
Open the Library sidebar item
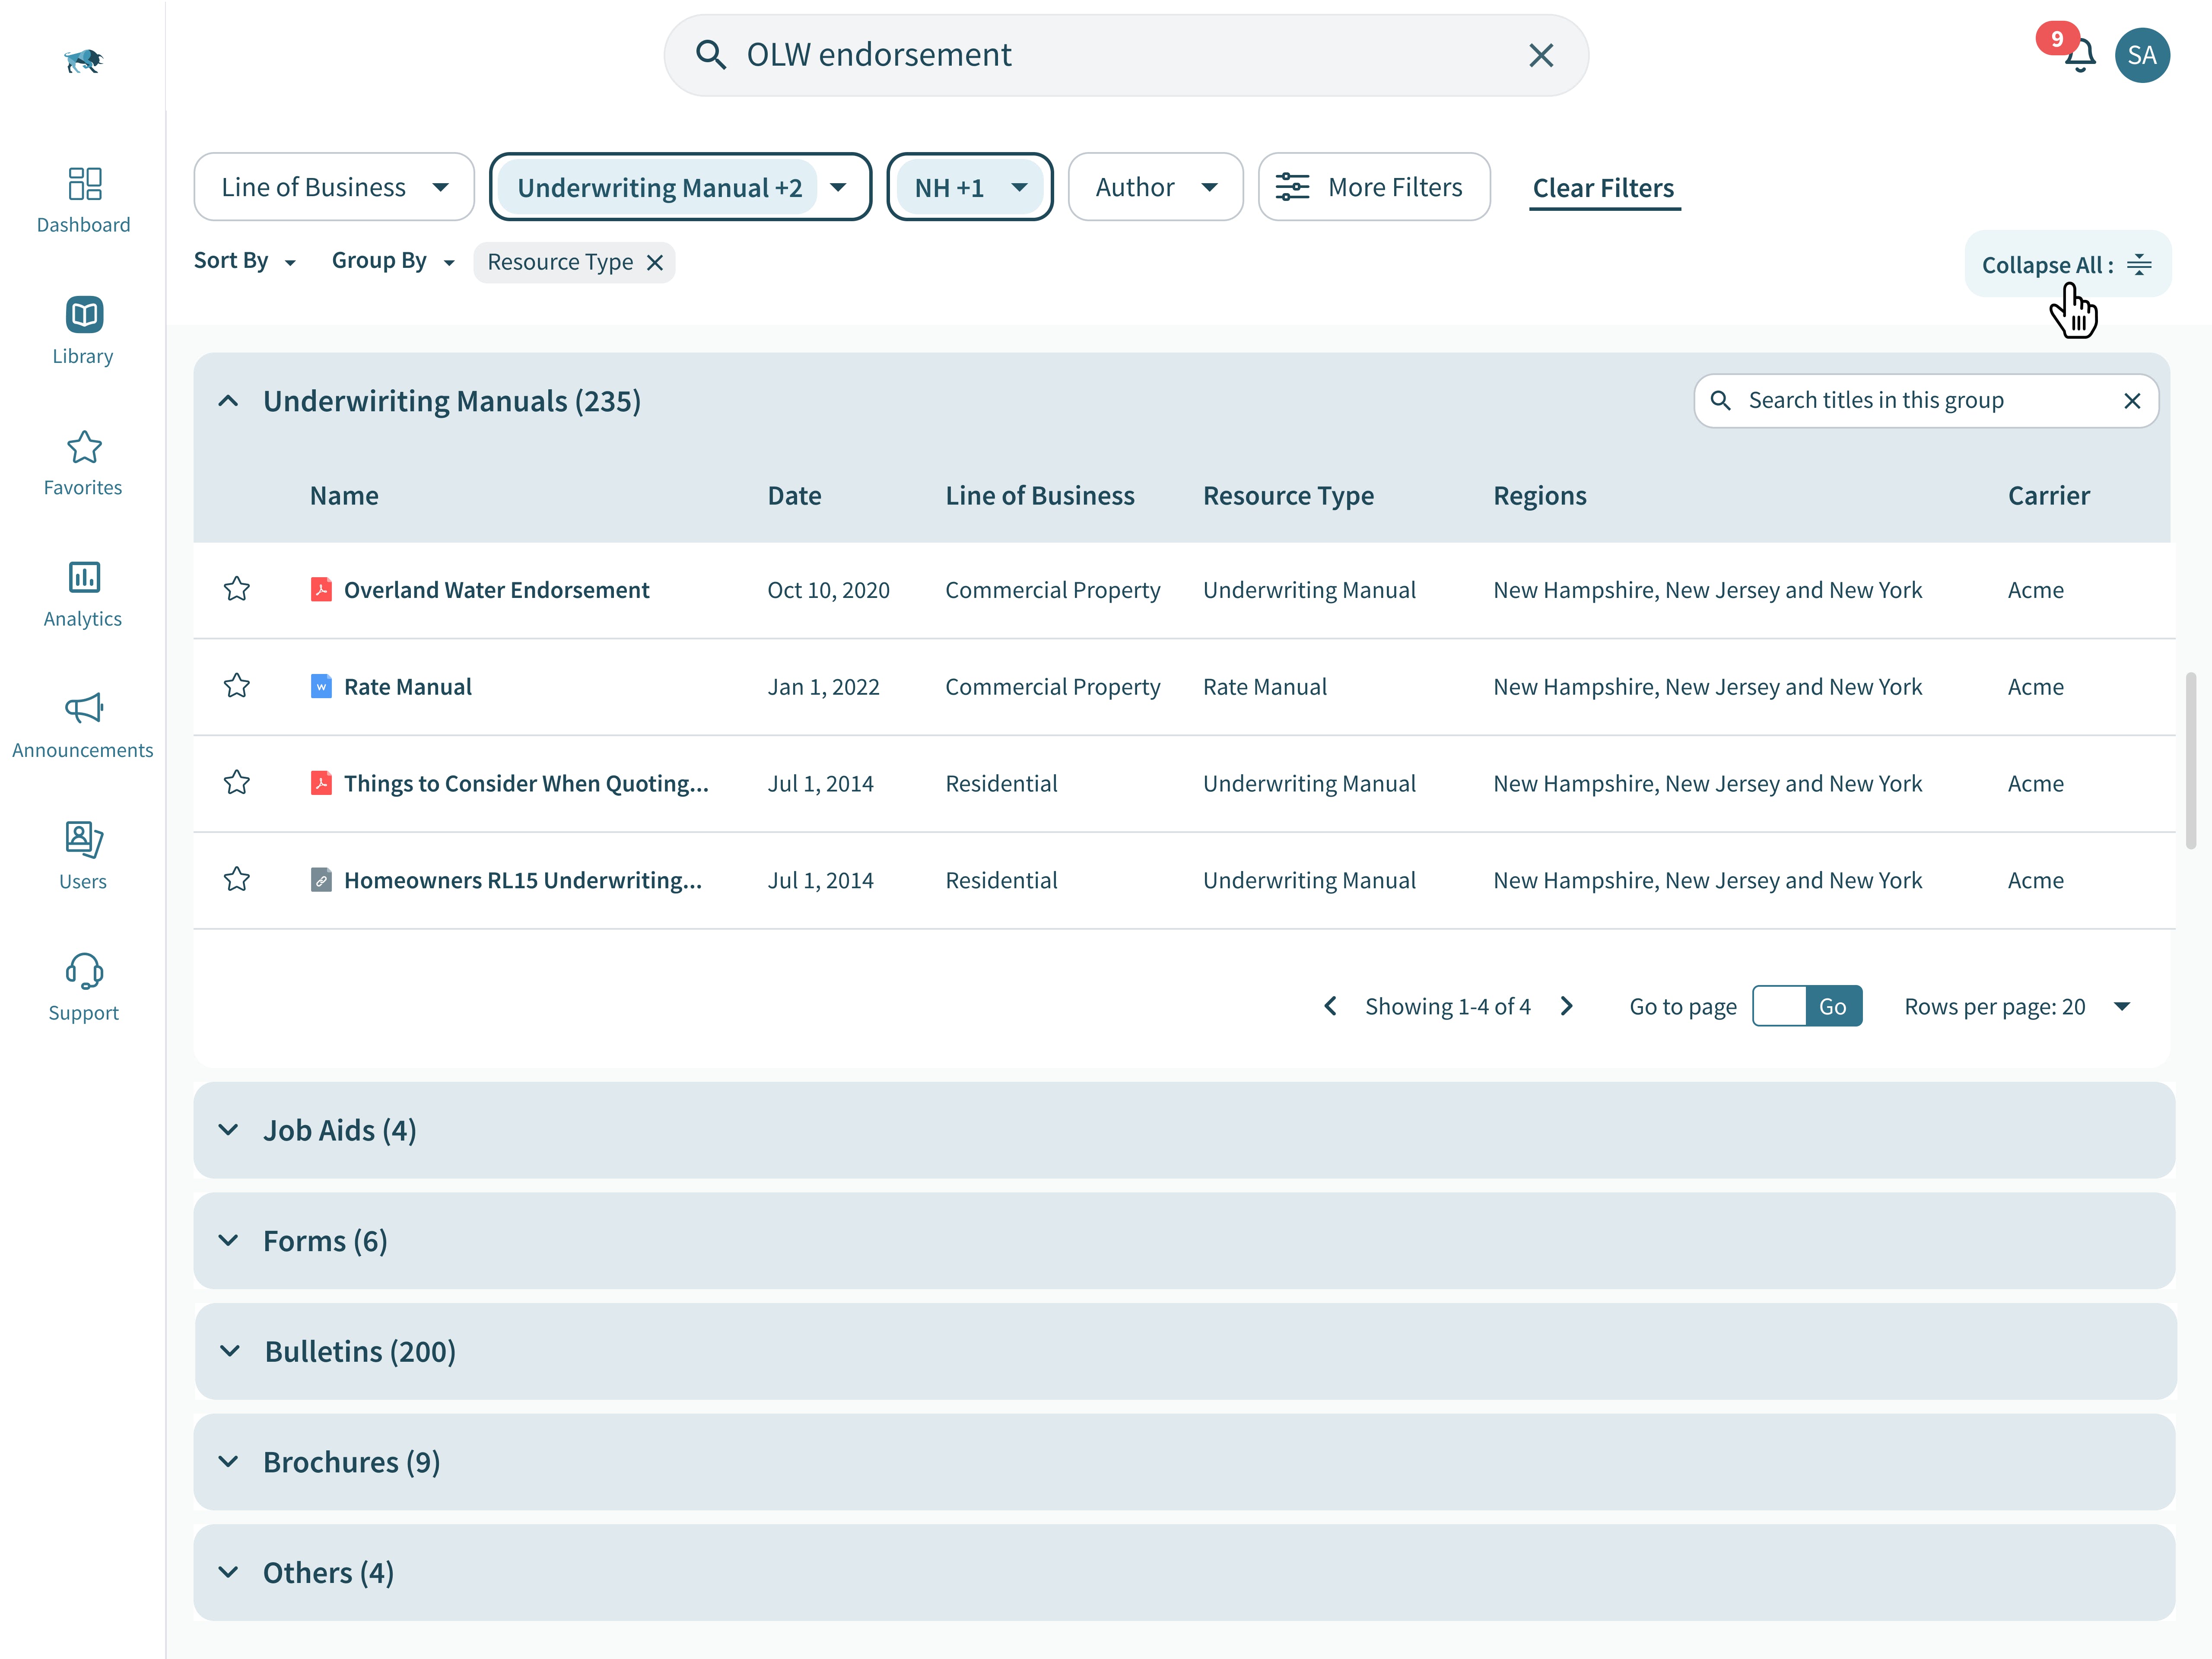point(84,331)
